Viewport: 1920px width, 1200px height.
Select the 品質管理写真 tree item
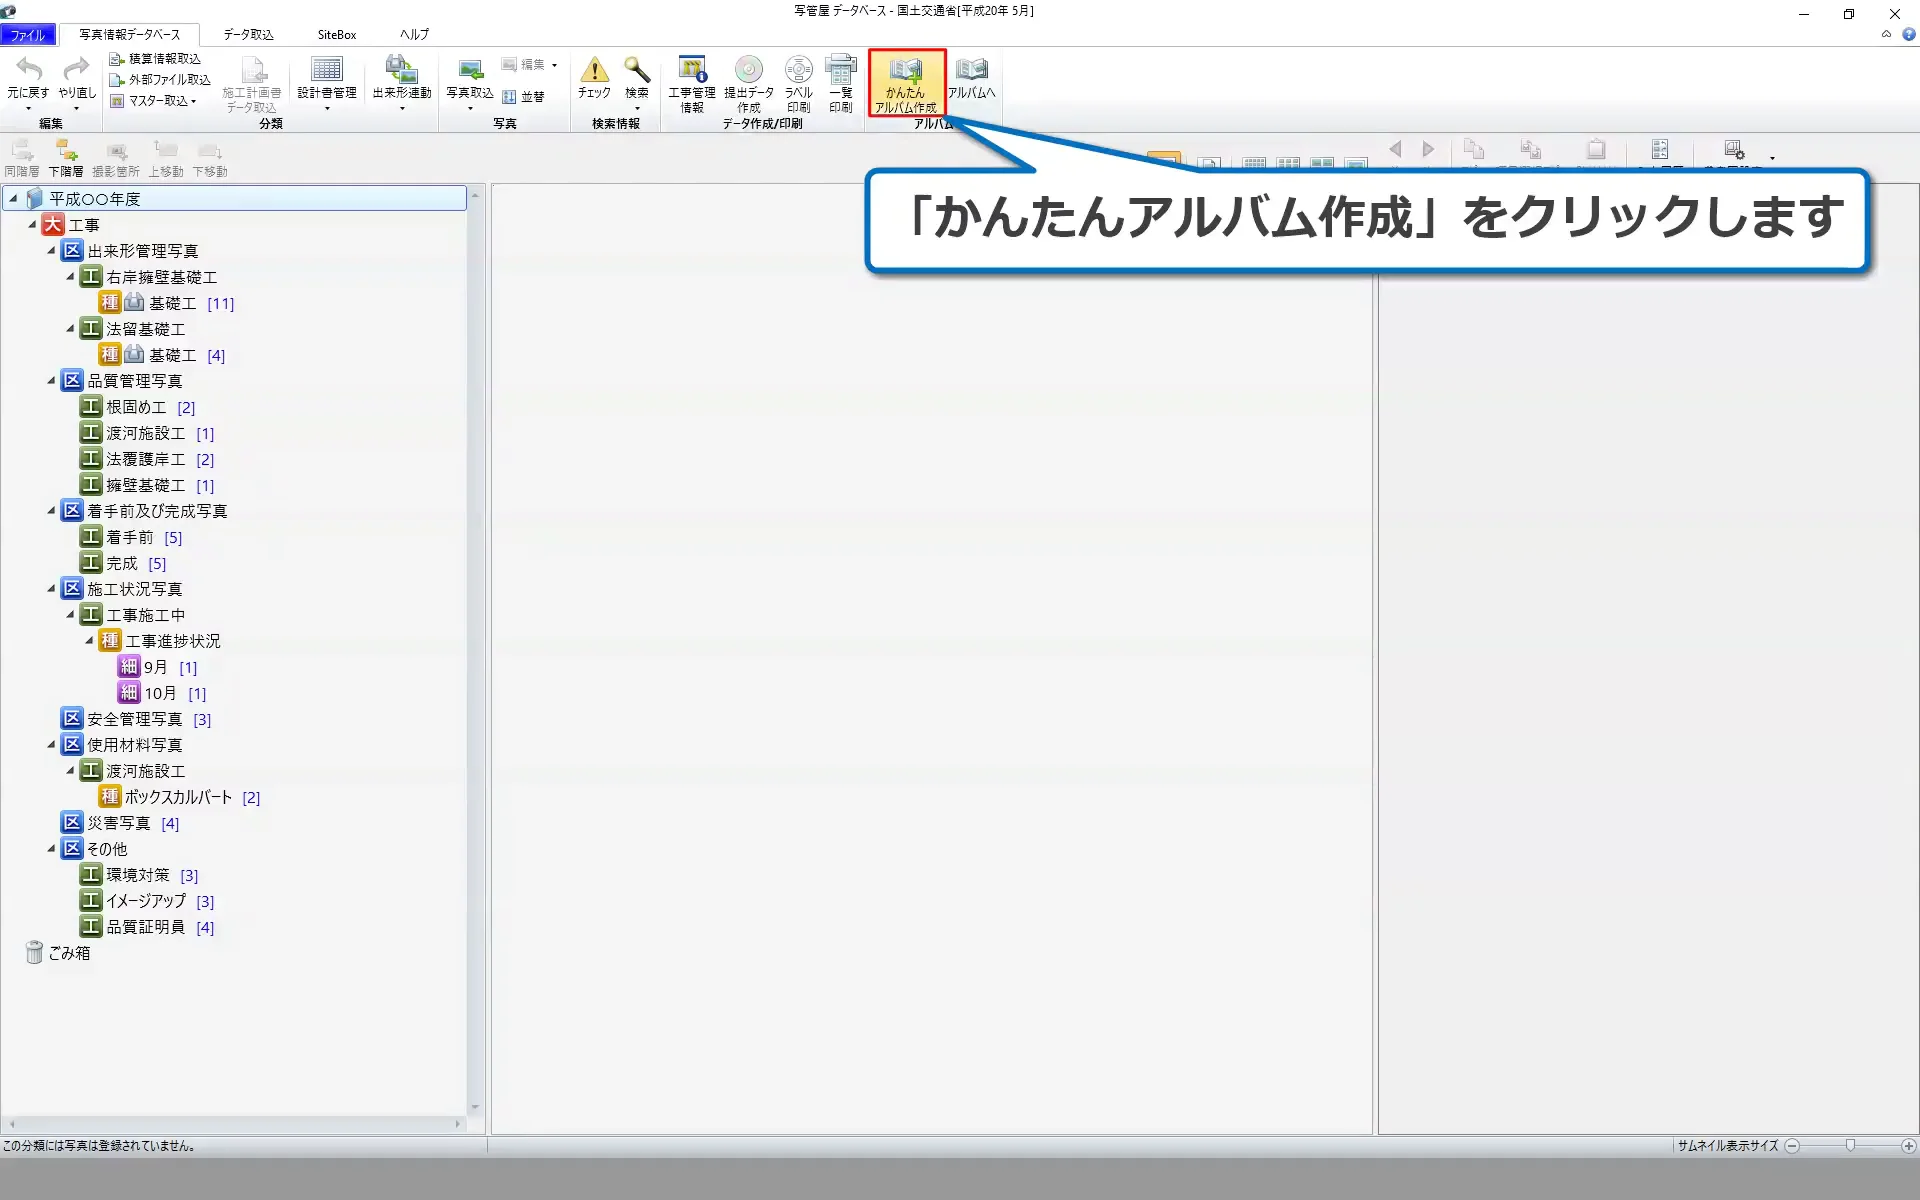pos(135,380)
